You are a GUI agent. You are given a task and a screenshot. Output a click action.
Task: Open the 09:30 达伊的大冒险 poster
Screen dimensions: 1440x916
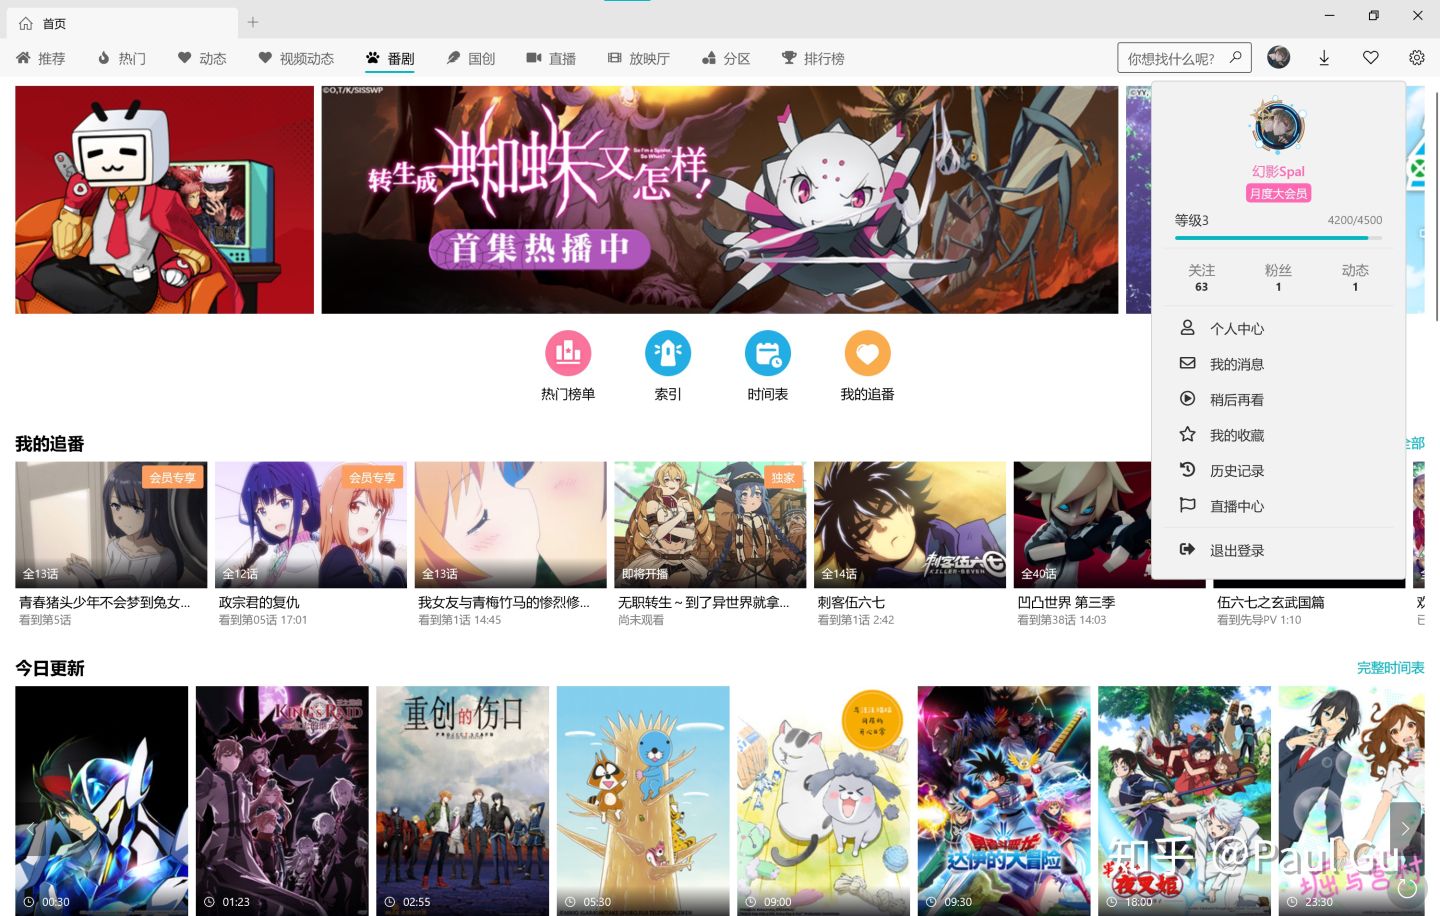coord(1004,800)
